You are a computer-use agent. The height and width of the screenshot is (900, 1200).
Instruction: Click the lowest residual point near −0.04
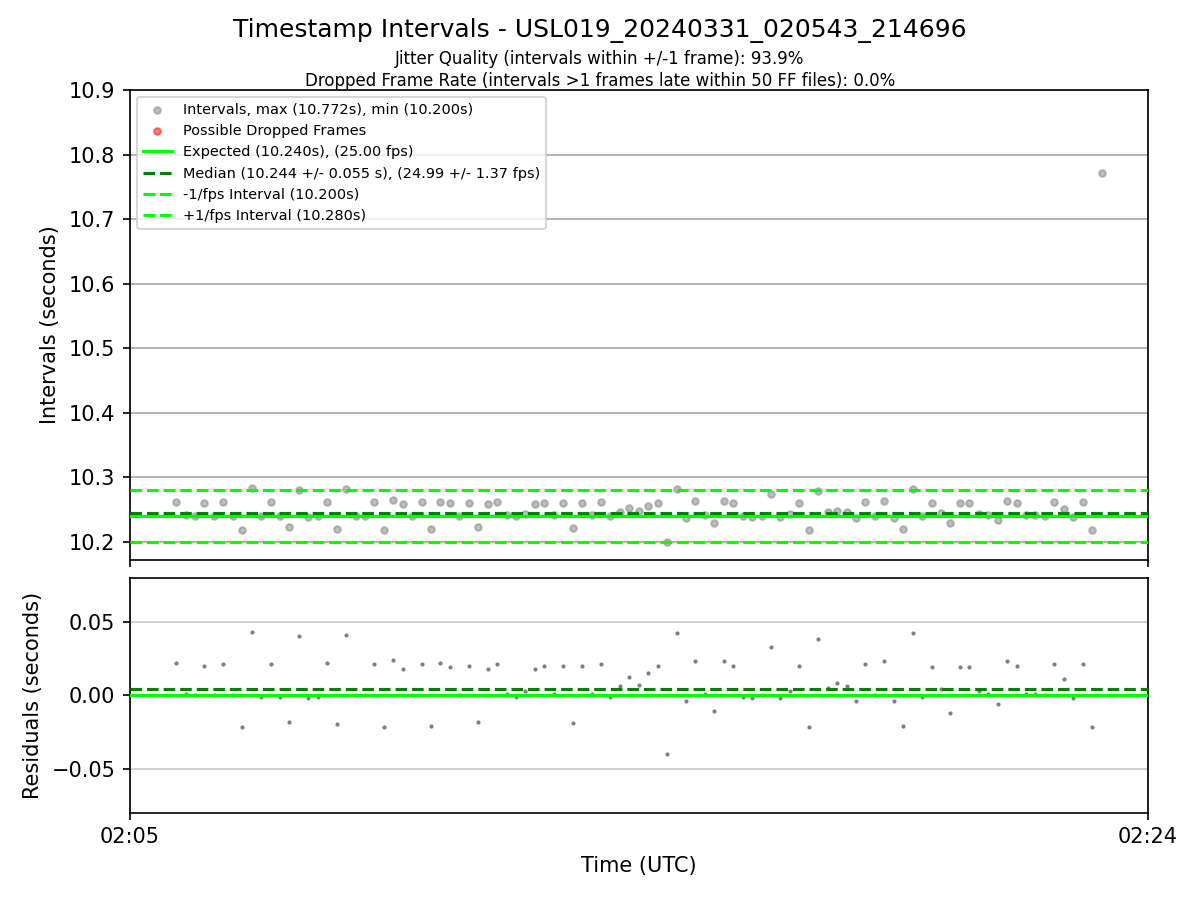coord(667,754)
